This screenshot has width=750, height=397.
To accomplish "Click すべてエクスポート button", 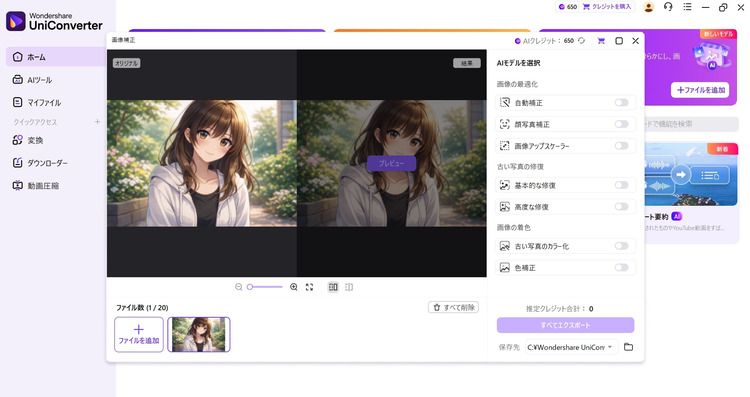I will pos(565,325).
